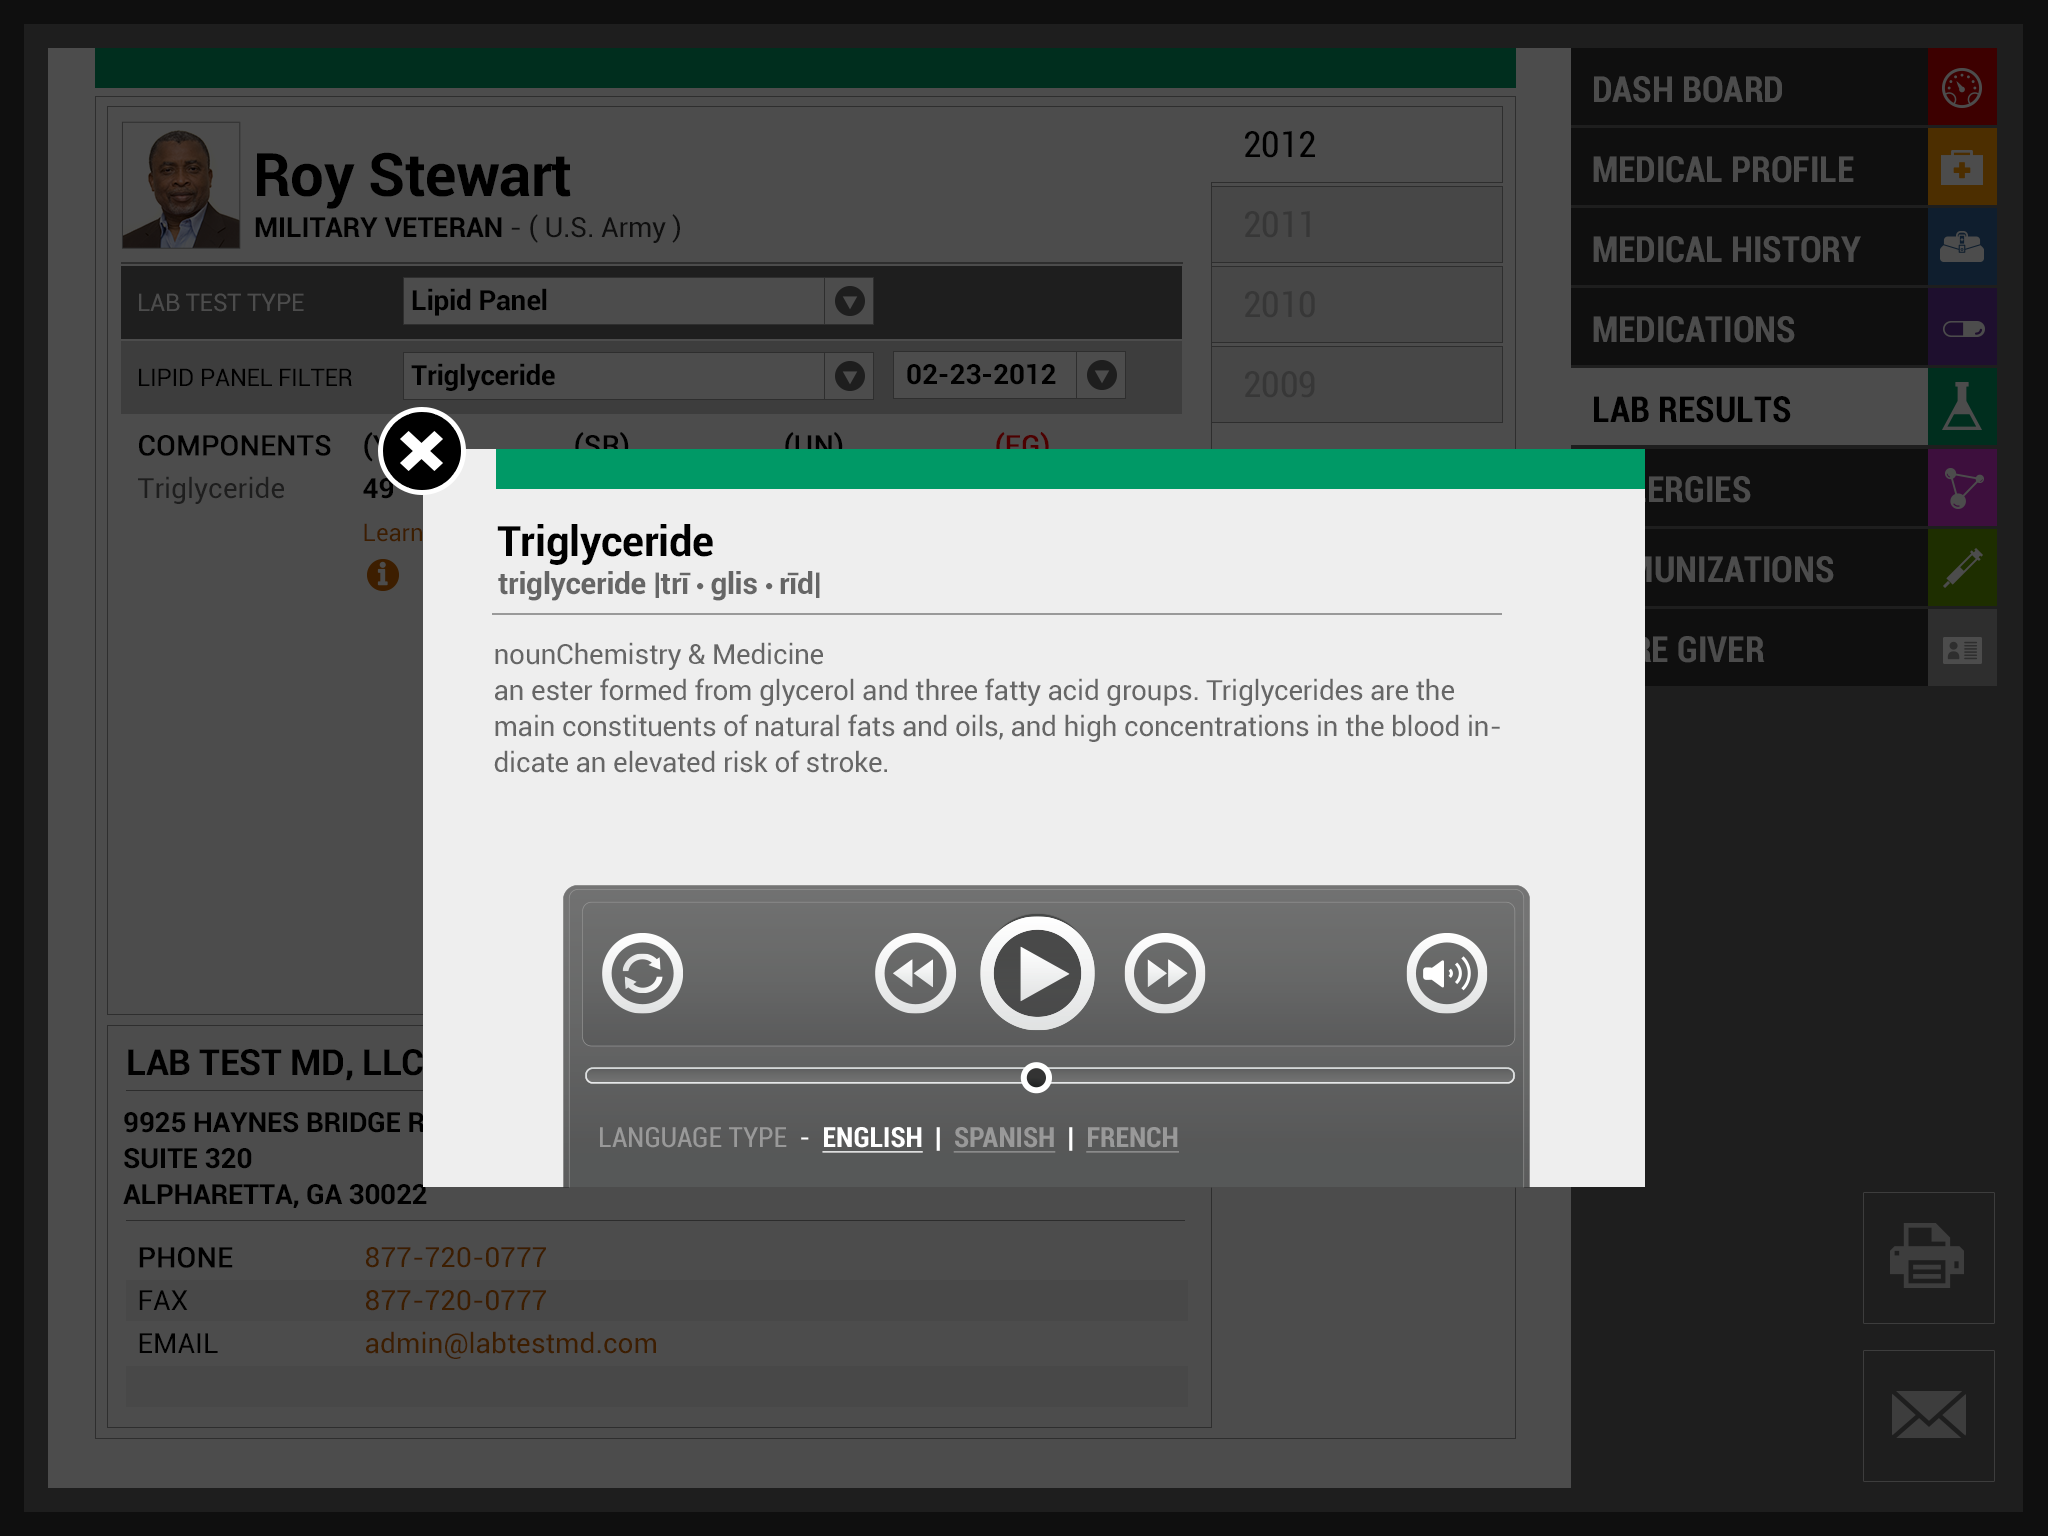Close the Triglyceride definition popup

422,451
